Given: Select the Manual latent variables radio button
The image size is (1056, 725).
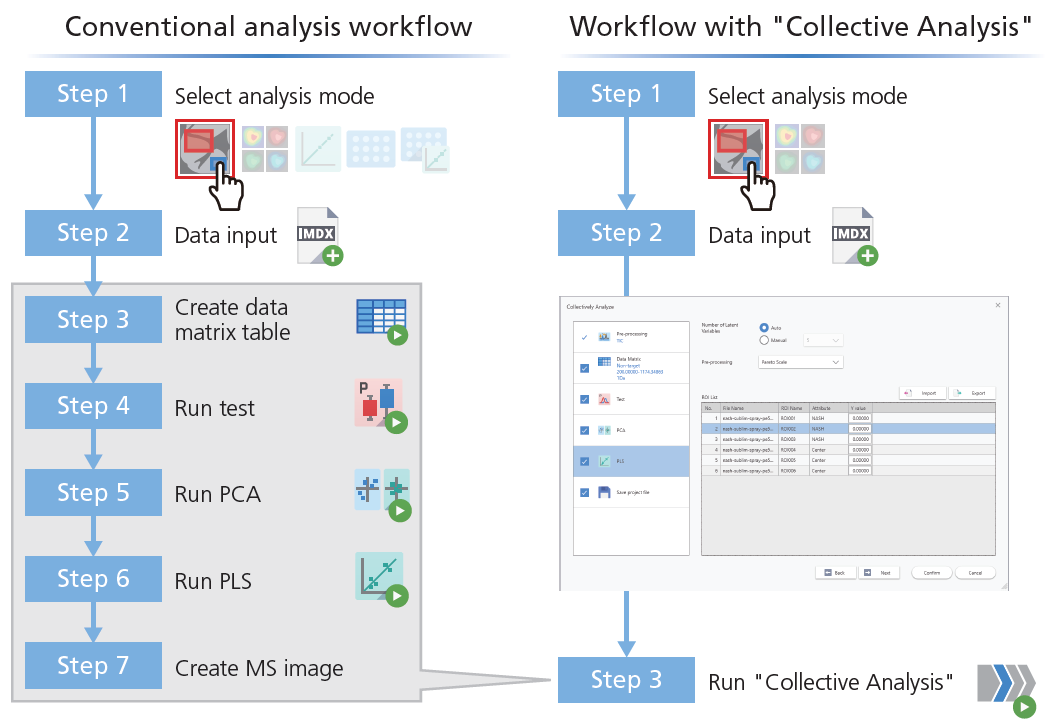Looking at the screenshot, I should coord(764,340).
